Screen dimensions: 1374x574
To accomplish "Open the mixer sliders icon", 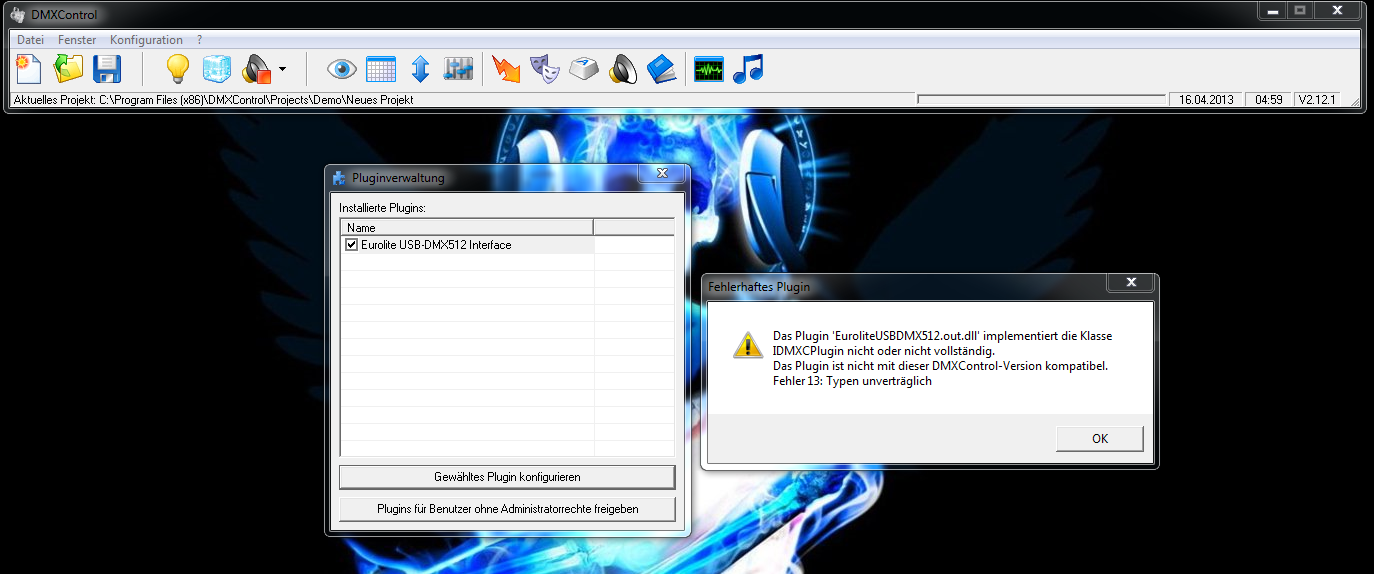I will coord(458,69).
